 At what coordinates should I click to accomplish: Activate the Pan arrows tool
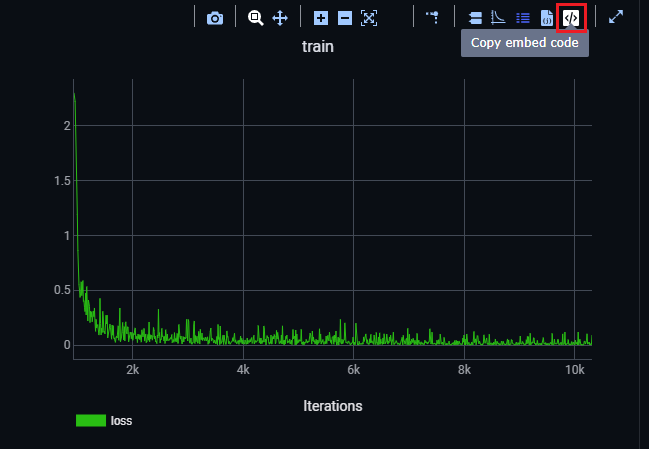(x=280, y=18)
